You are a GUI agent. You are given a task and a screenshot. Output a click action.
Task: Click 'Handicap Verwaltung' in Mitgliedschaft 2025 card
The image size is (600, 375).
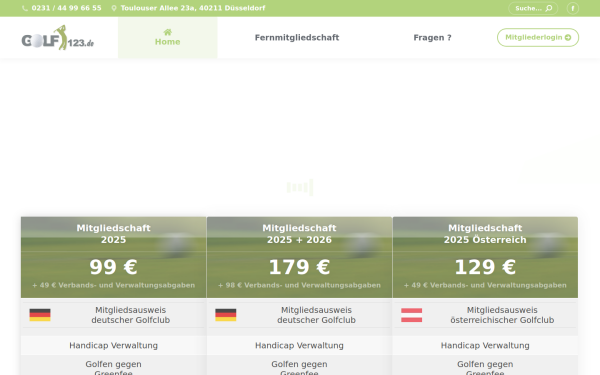click(114, 346)
